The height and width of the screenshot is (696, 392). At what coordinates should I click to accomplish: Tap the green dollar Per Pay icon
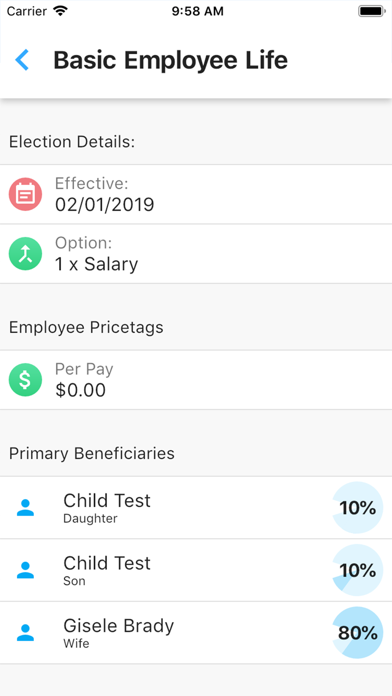click(25, 380)
